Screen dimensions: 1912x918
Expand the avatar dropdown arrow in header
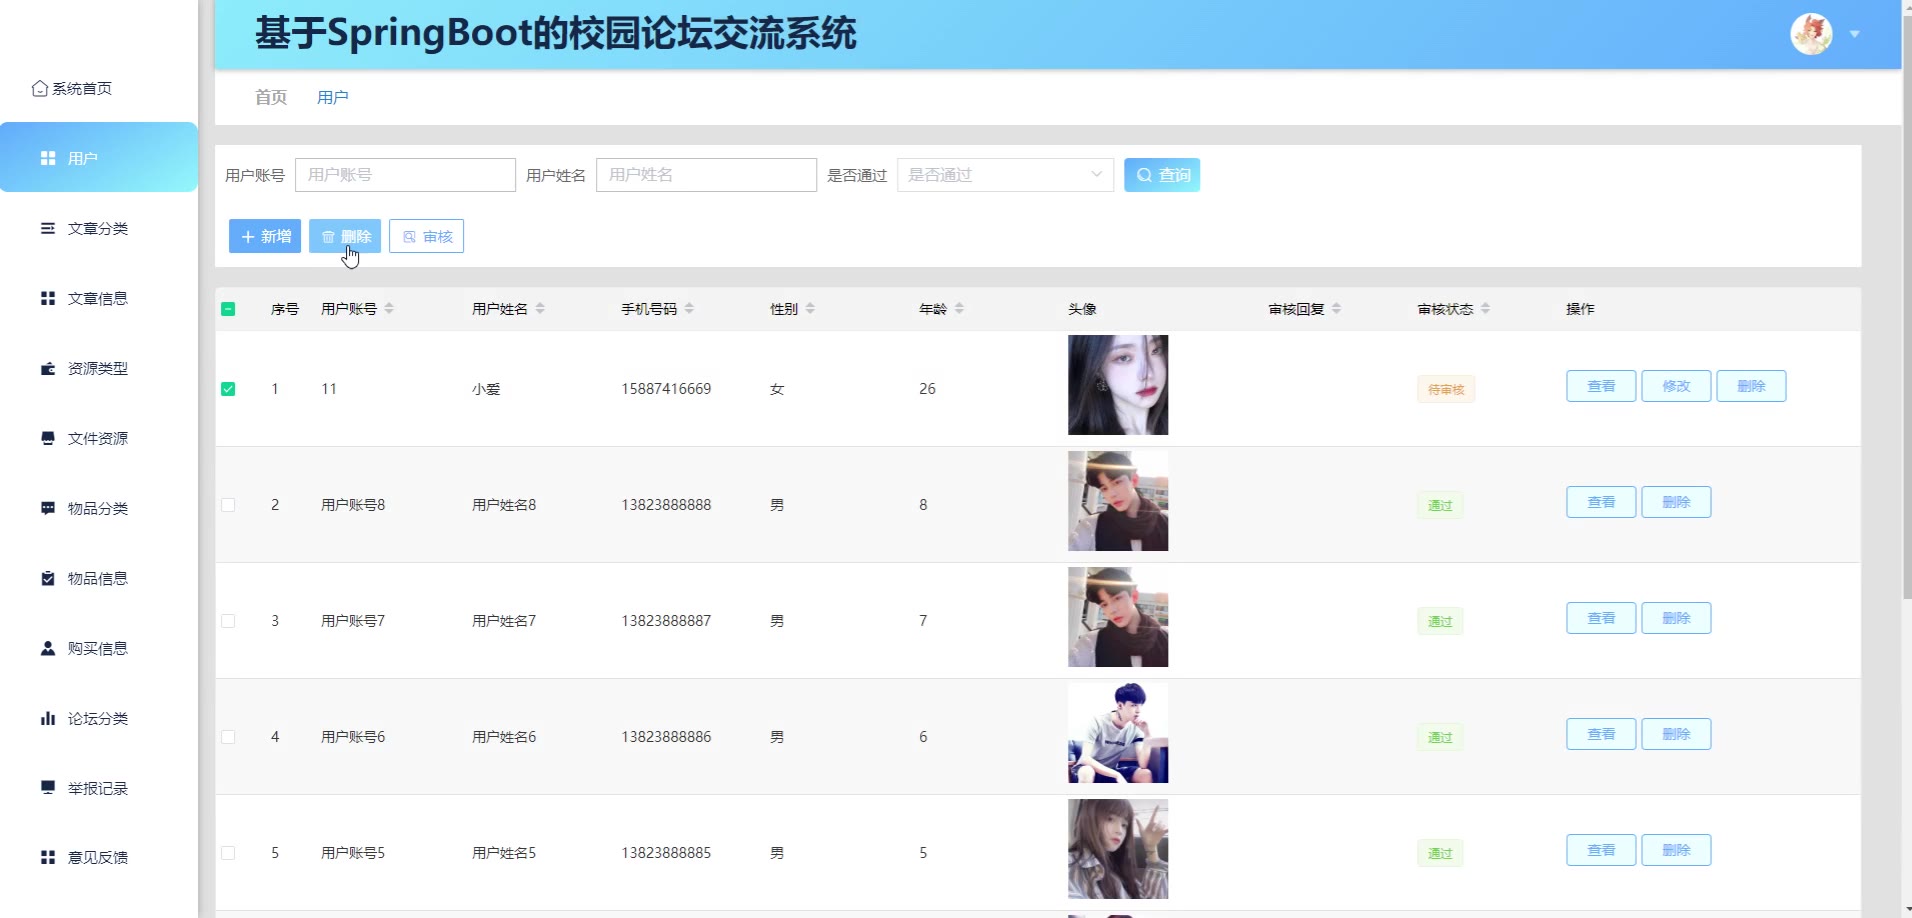click(1855, 35)
